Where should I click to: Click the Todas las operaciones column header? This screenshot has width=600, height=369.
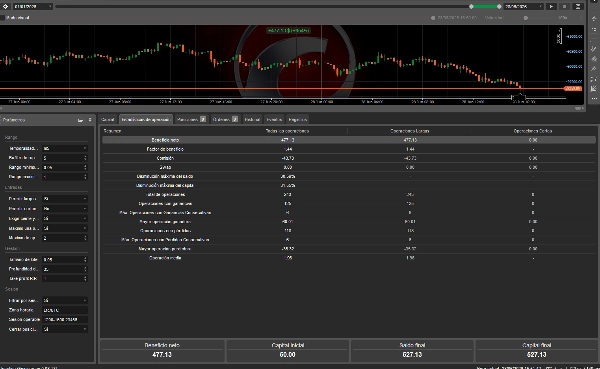coord(287,131)
